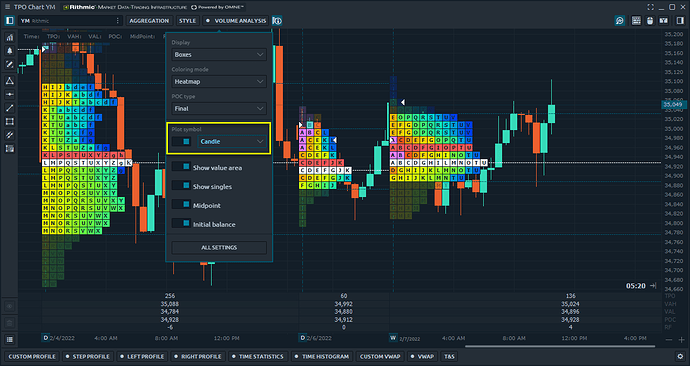Open the Aggregation menu
Viewport: 690px width, 366px height.
click(x=149, y=21)
